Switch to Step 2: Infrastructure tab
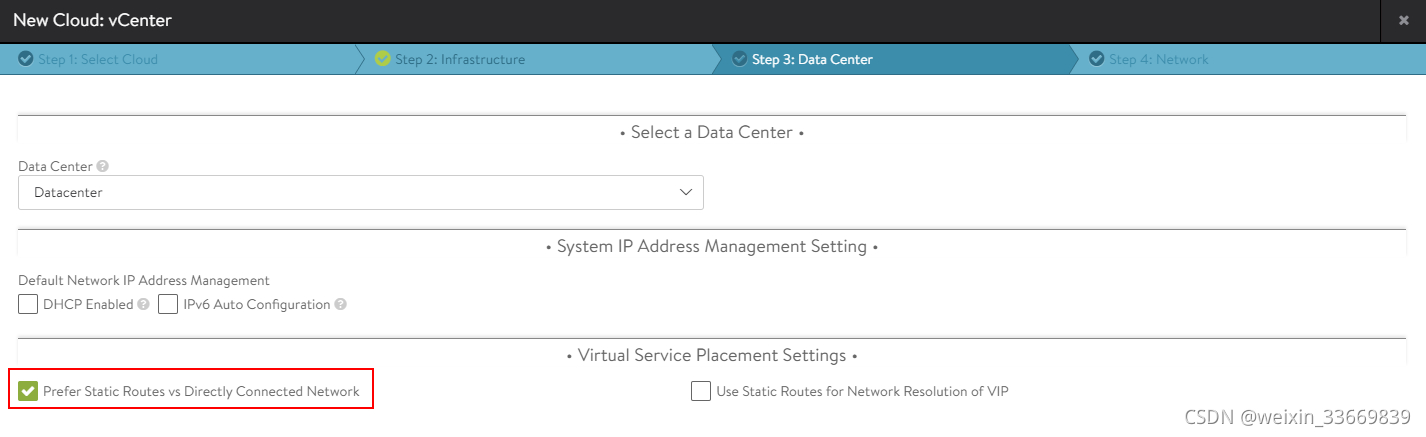The height and width of the screenshot is (437, 1426). (460, 59)
